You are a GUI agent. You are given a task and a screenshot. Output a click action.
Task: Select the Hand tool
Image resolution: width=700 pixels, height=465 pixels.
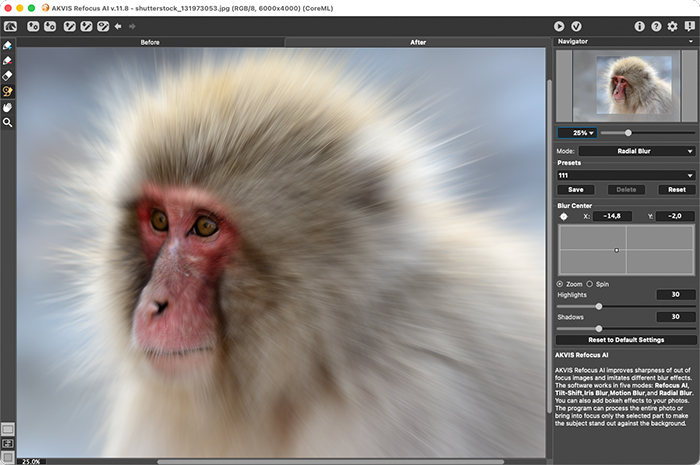point(8,106)
